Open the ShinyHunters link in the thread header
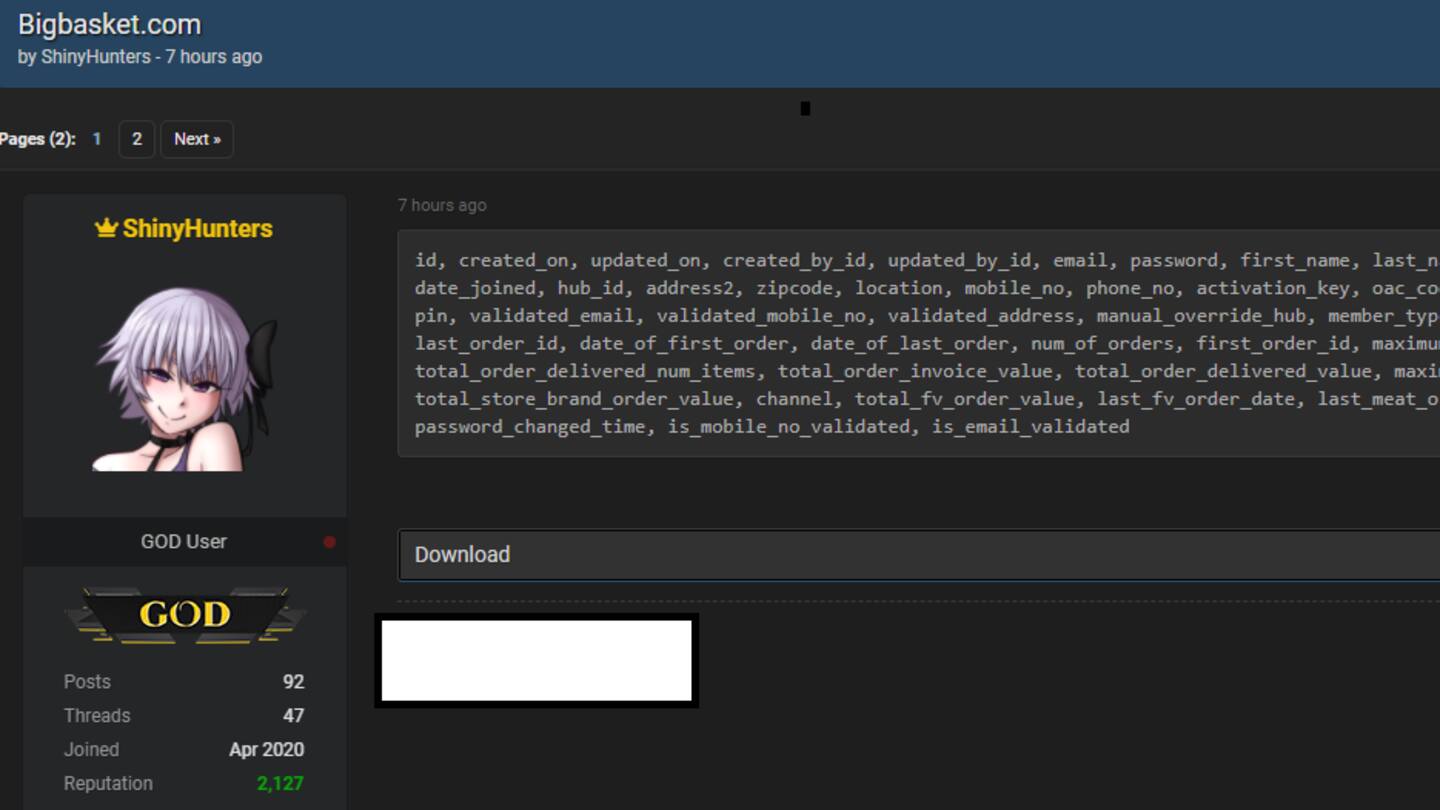1440x810 pixels. coord(96,57)
